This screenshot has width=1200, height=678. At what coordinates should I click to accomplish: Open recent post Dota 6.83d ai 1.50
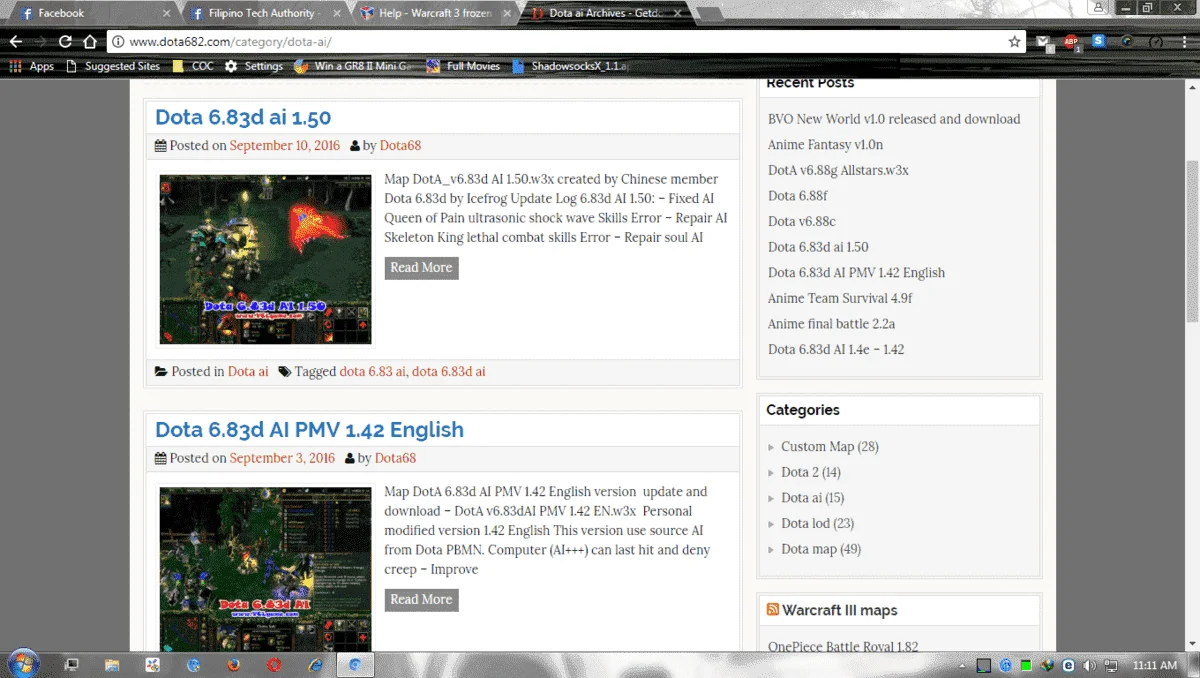(818, 247)
